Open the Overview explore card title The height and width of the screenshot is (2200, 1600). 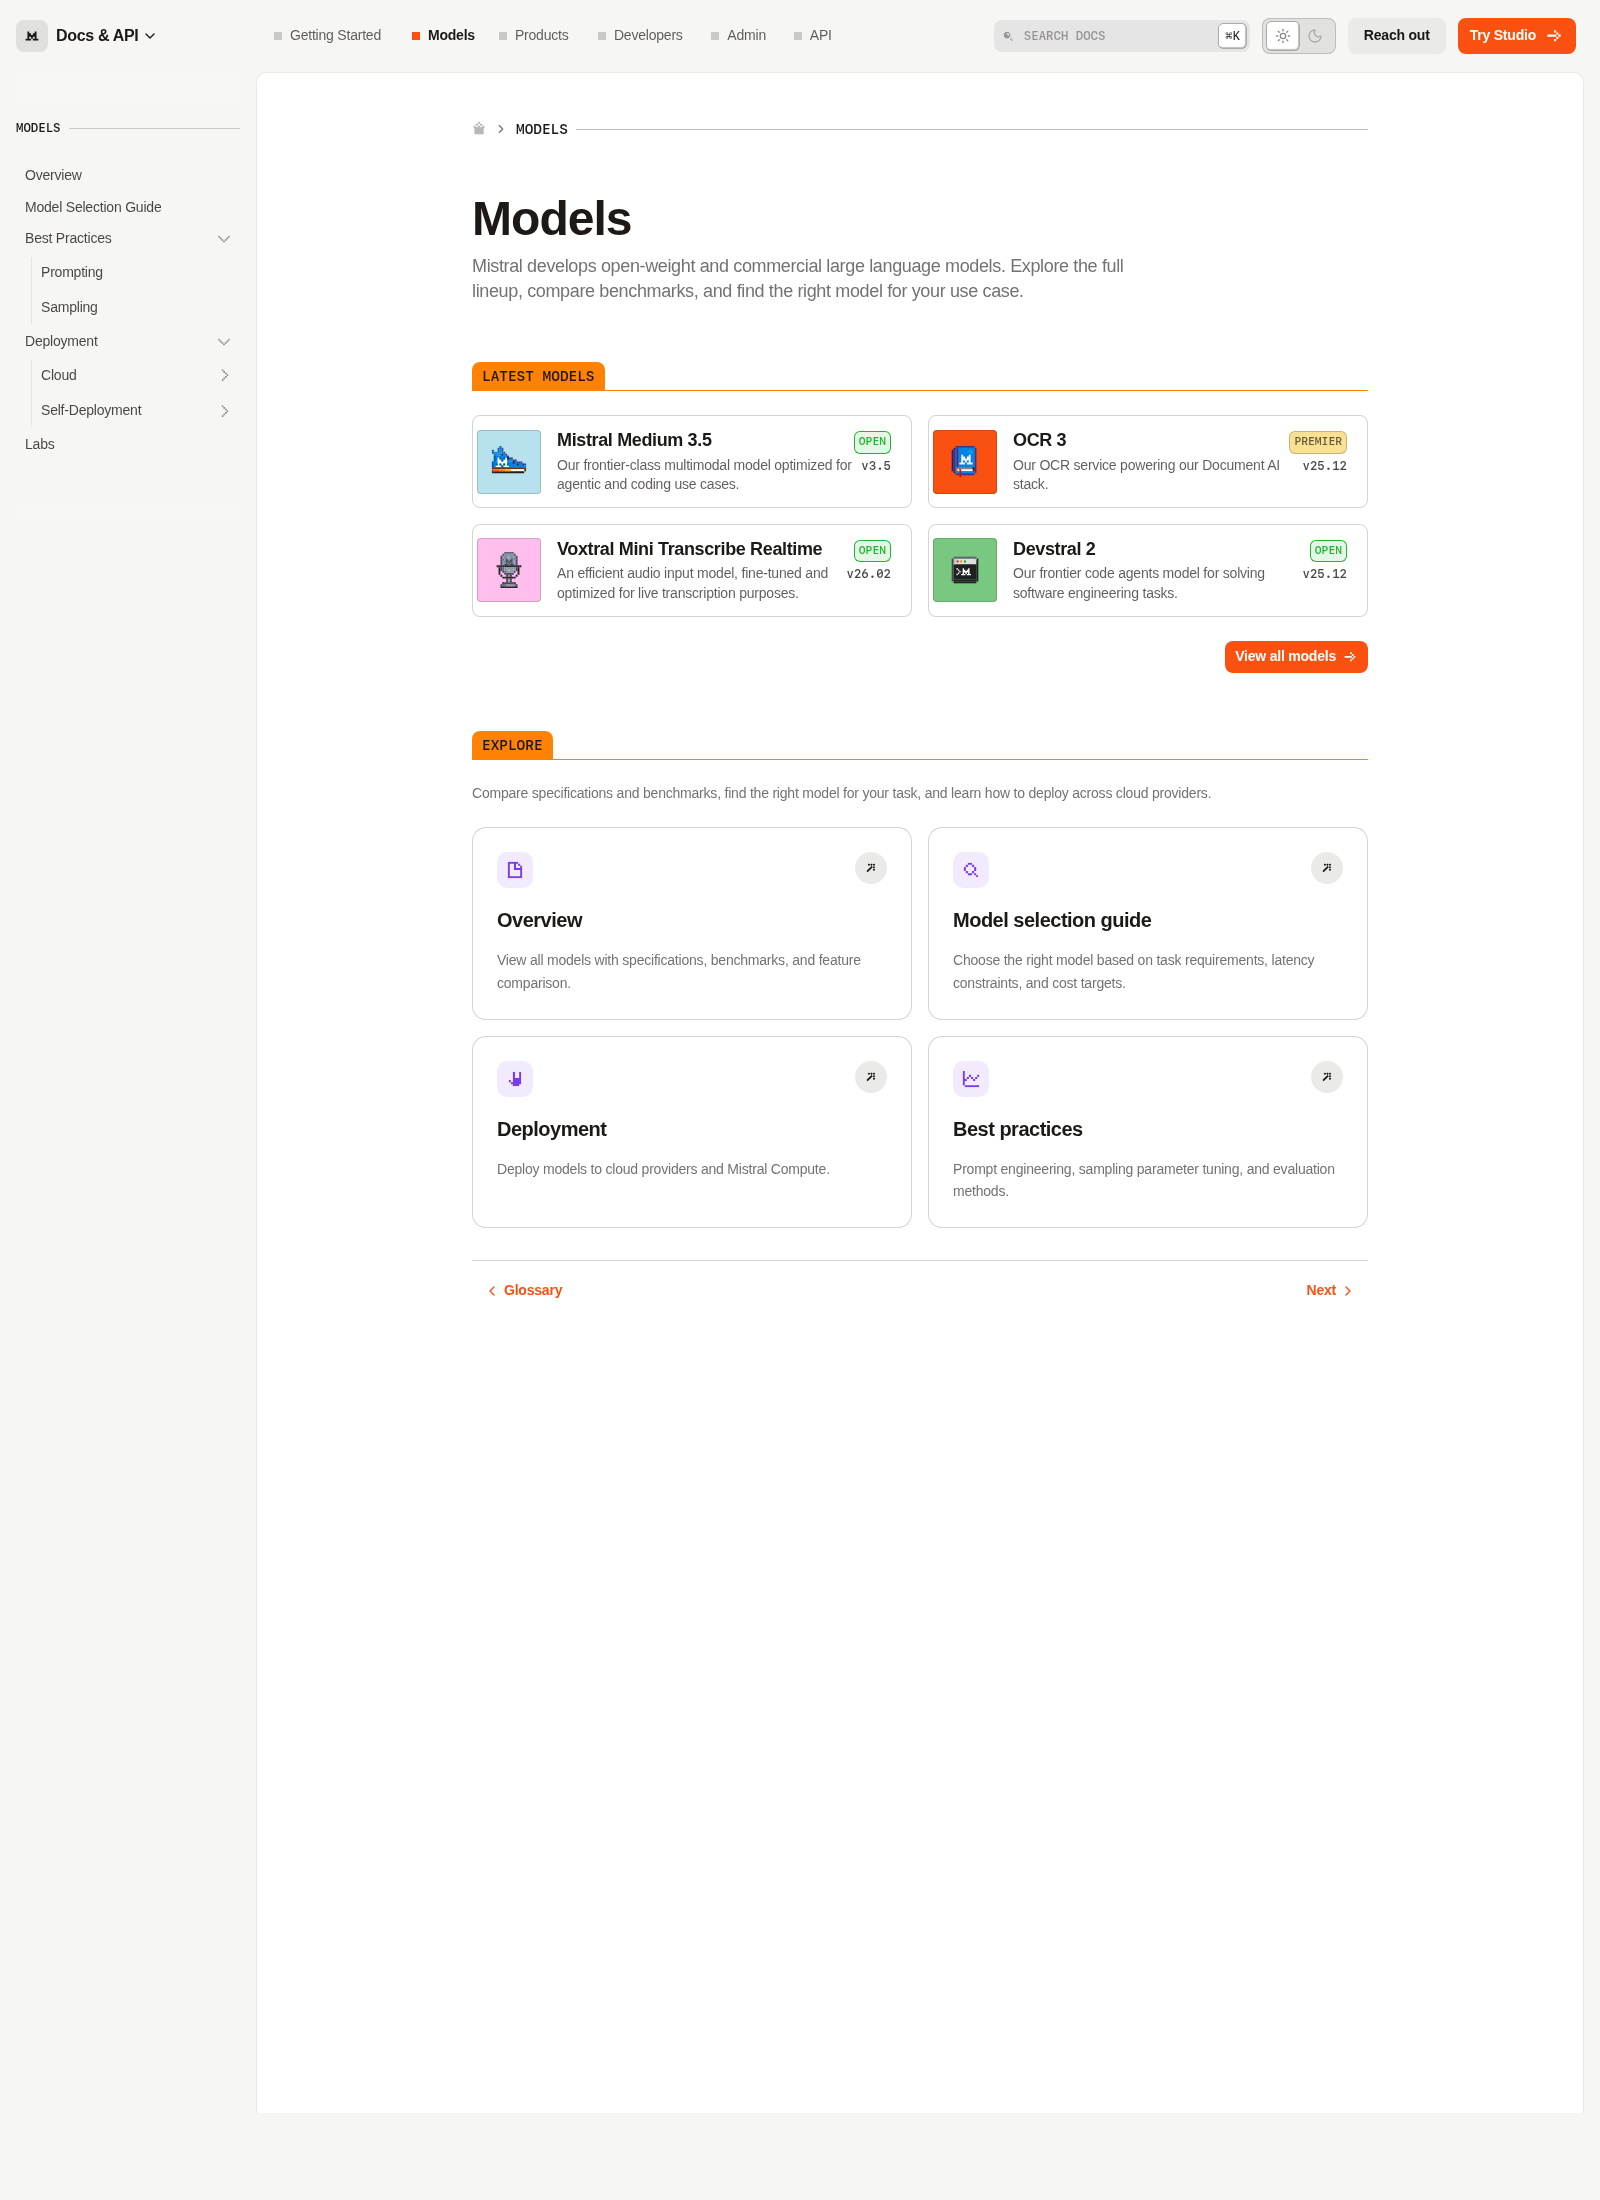pos(540,920)
